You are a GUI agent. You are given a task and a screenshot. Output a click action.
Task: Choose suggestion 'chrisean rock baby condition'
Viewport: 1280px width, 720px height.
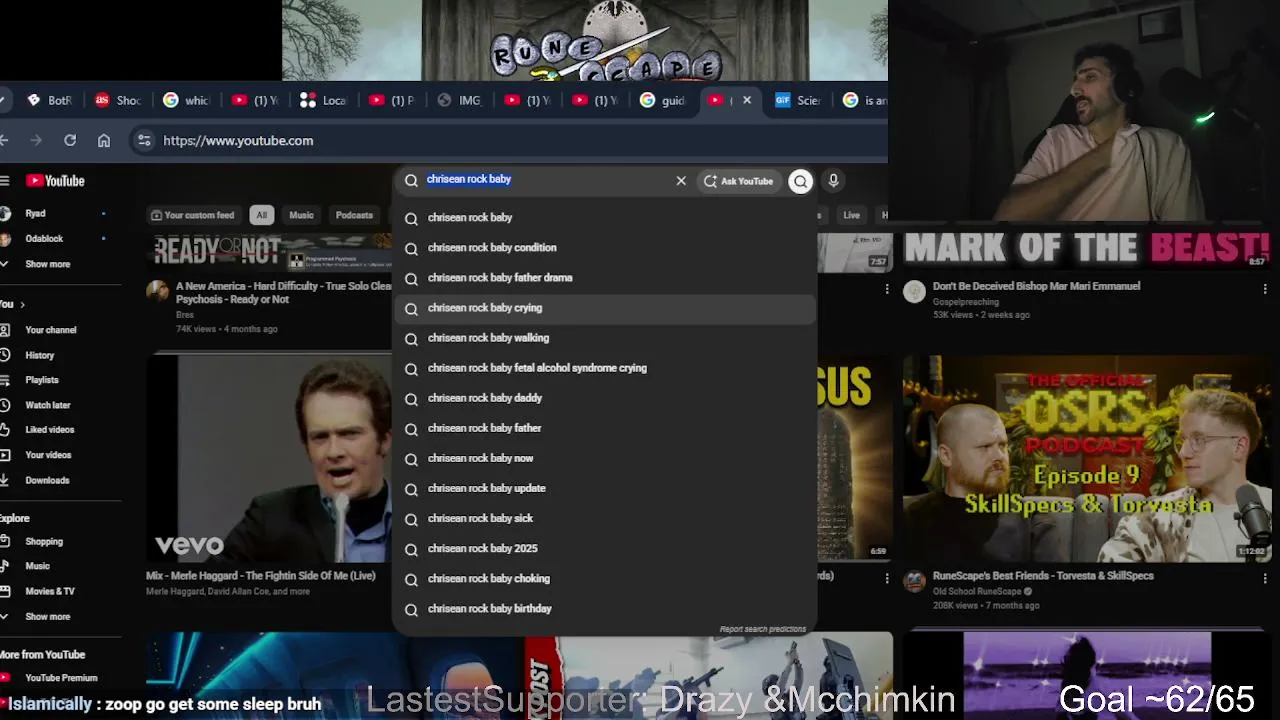click(x=606, y=248)
